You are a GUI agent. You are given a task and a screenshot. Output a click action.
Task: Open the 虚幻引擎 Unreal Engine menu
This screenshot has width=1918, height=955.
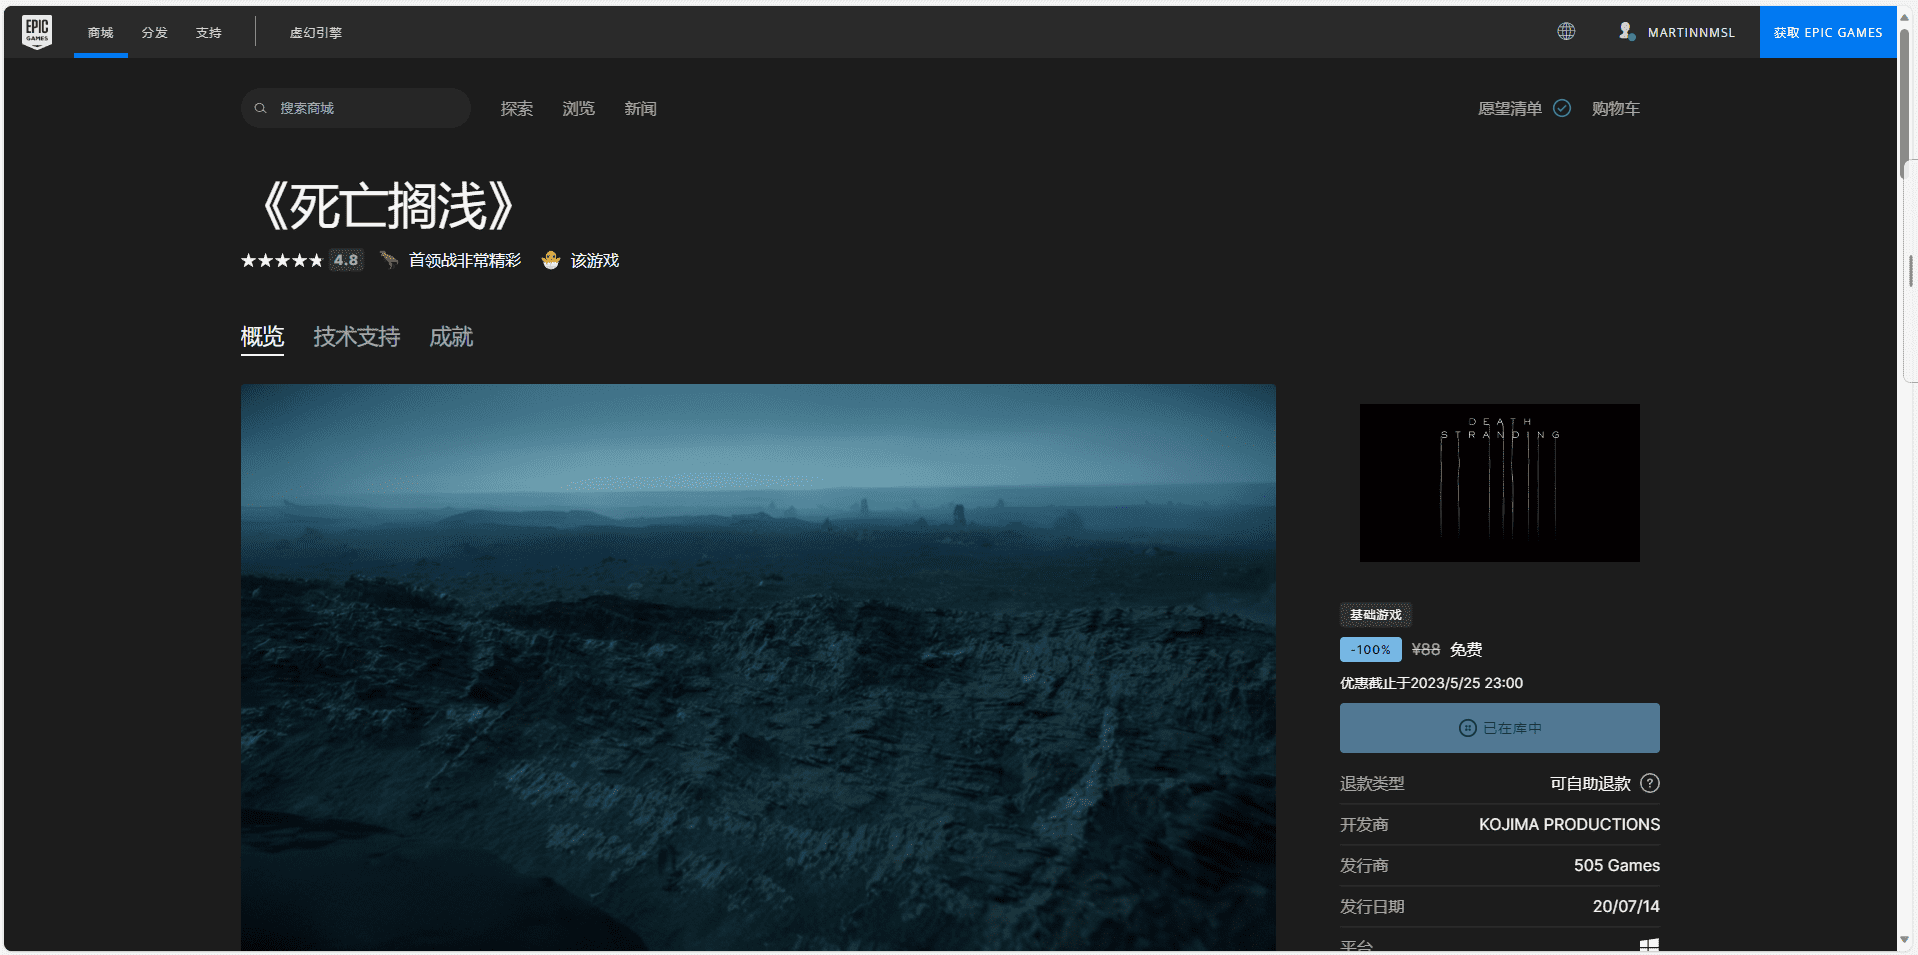[316, 32]
